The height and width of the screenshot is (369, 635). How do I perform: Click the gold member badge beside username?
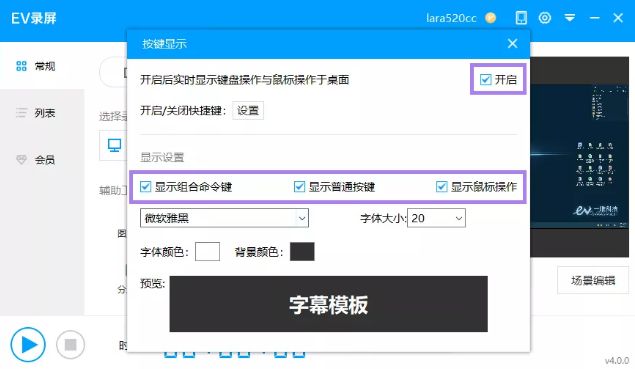pos(490,18)
